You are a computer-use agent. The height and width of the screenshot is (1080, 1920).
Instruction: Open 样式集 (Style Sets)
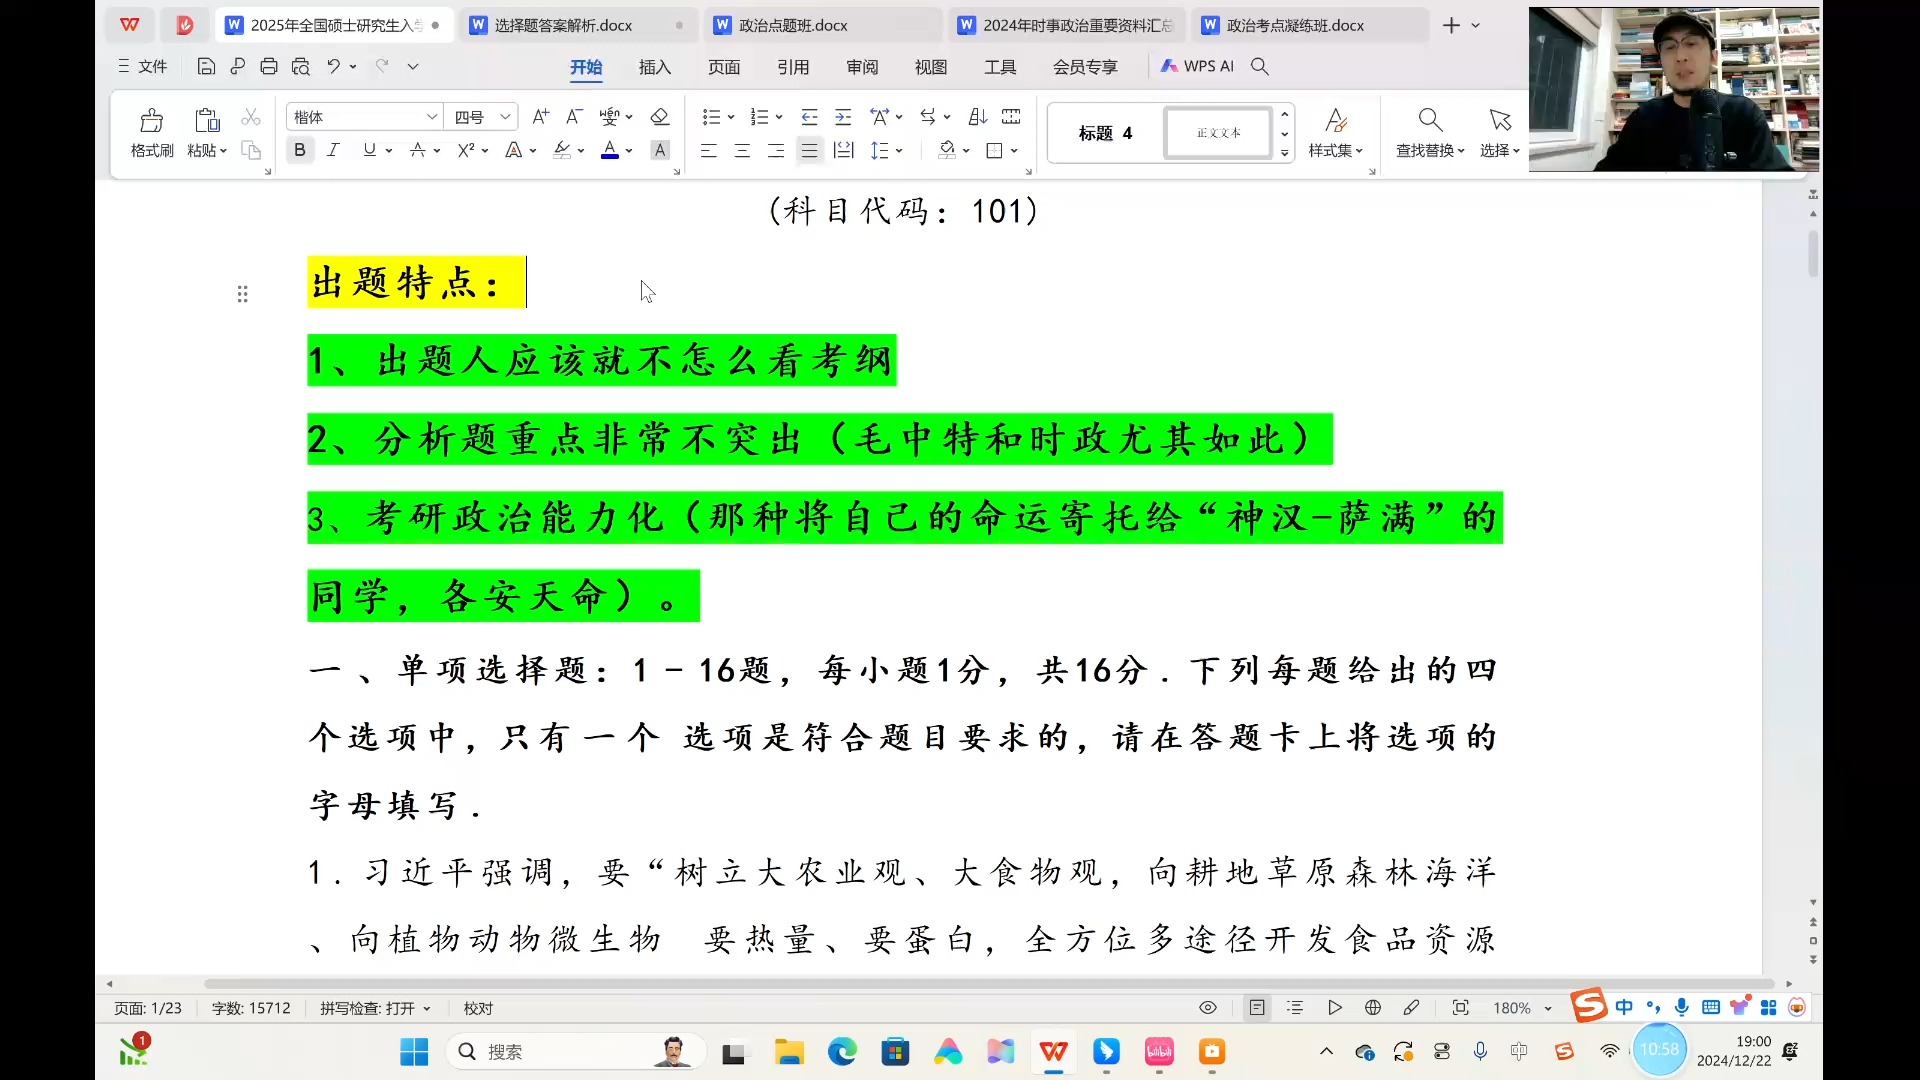(x=1336, y=133)
